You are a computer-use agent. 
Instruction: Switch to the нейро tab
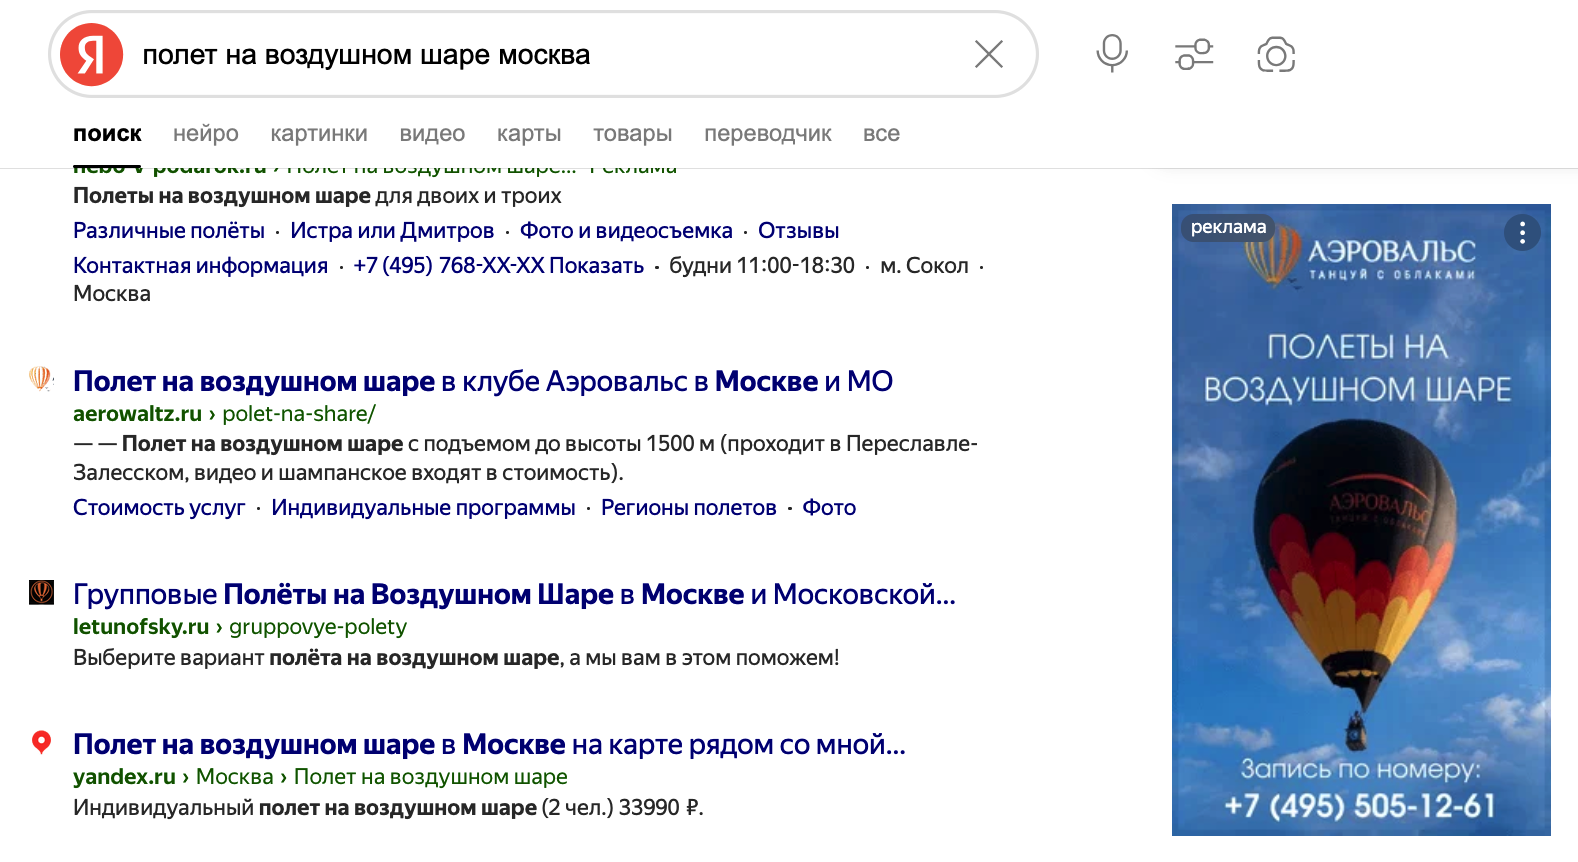206,134
